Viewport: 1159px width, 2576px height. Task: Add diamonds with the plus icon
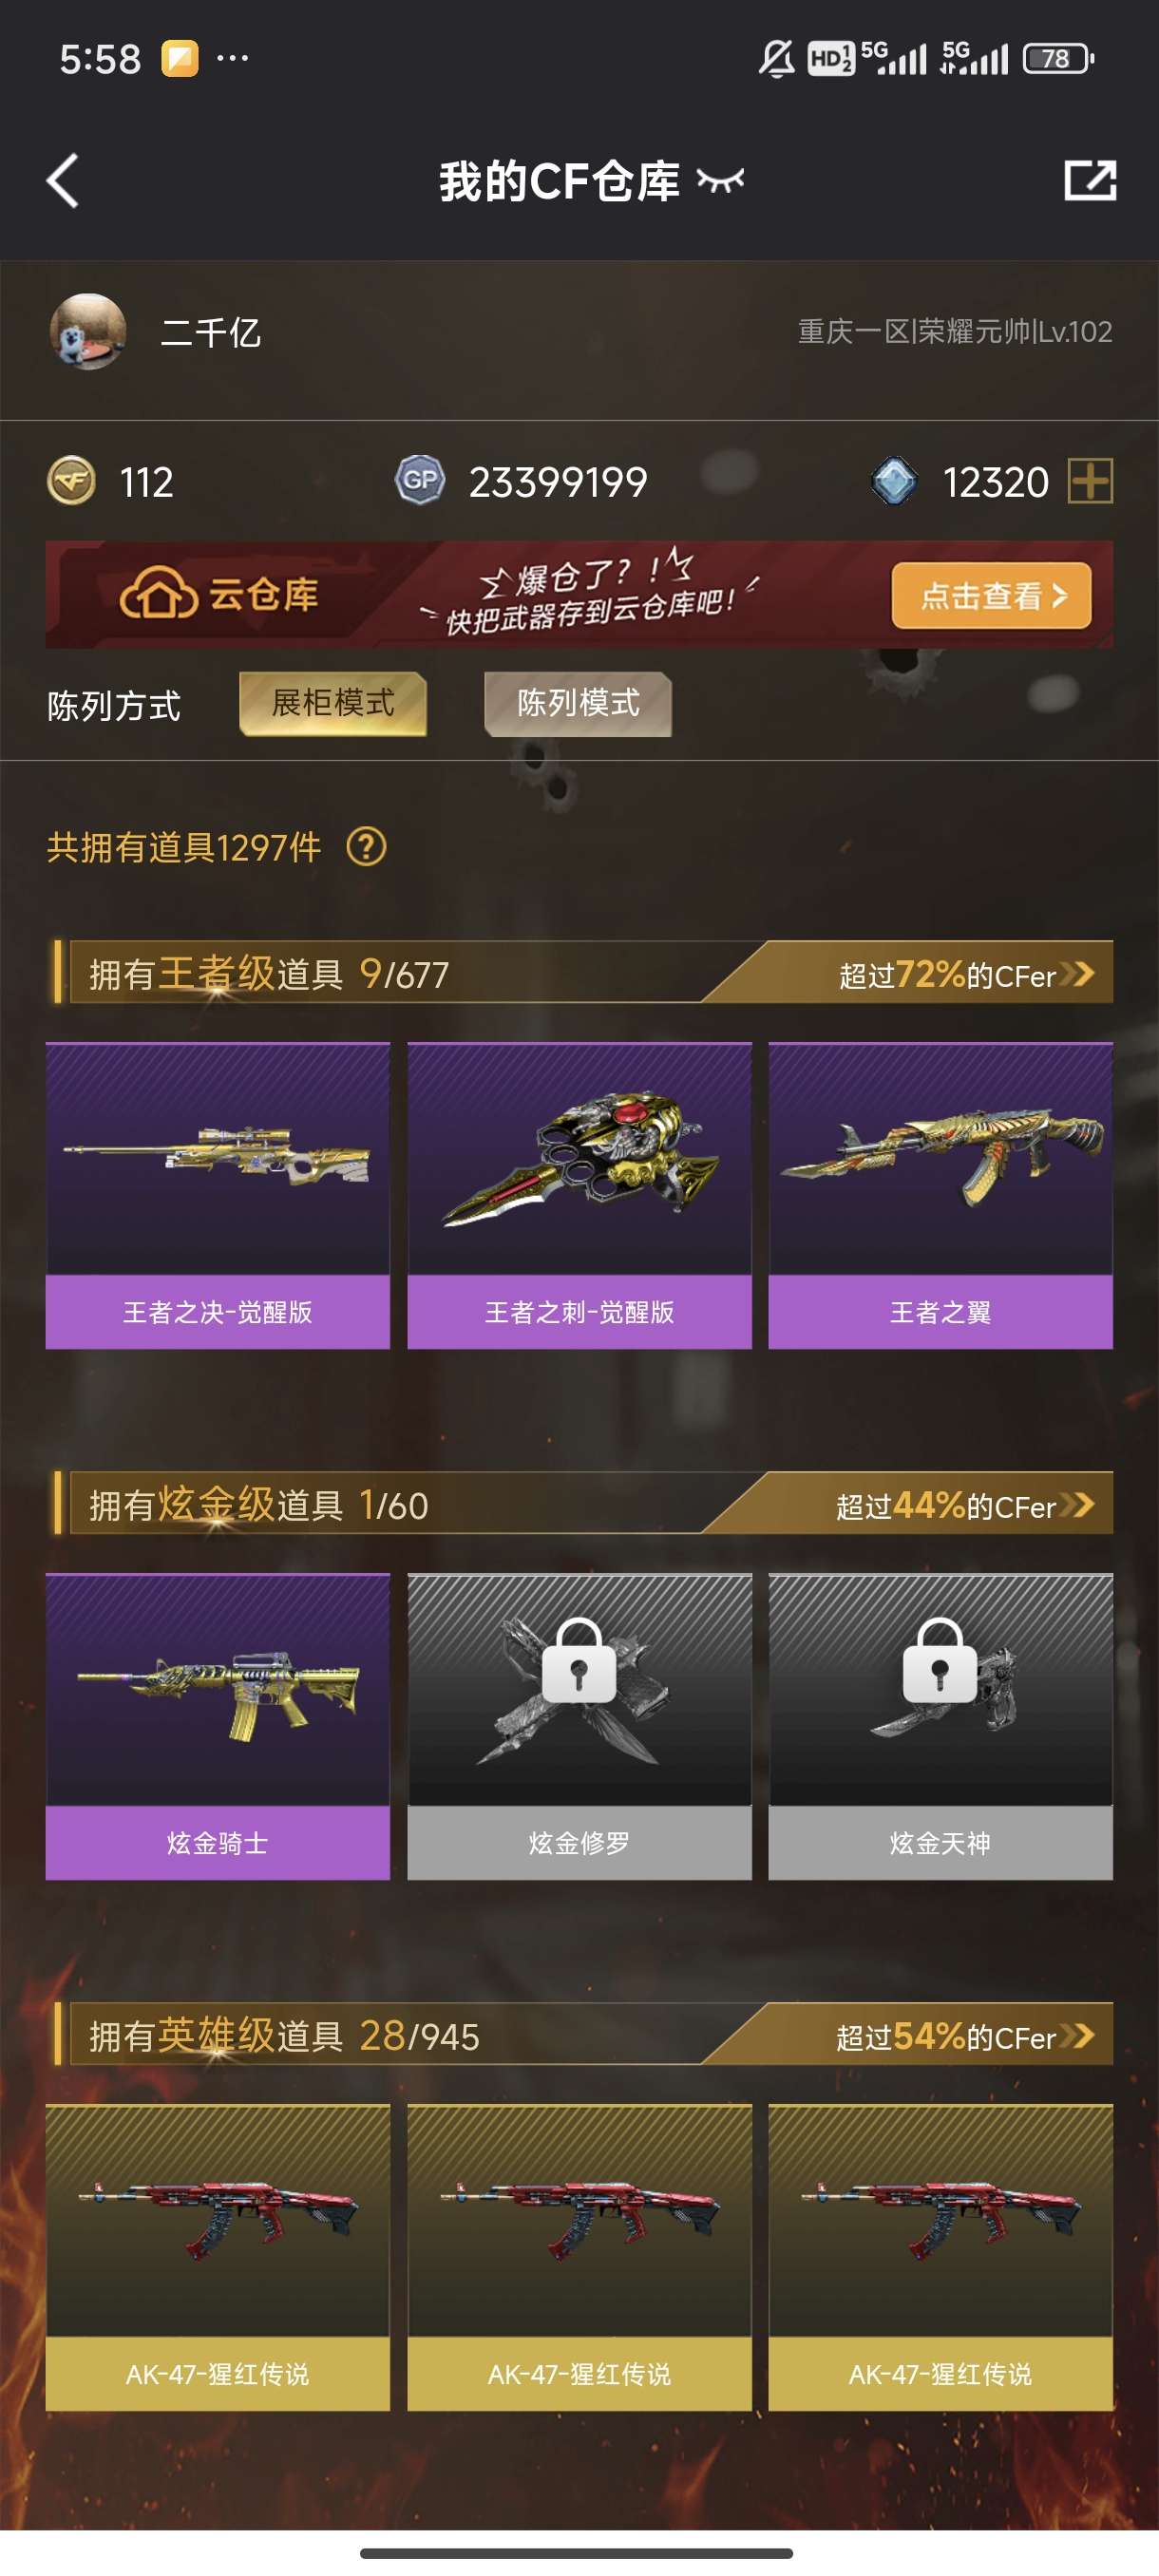1090,481
